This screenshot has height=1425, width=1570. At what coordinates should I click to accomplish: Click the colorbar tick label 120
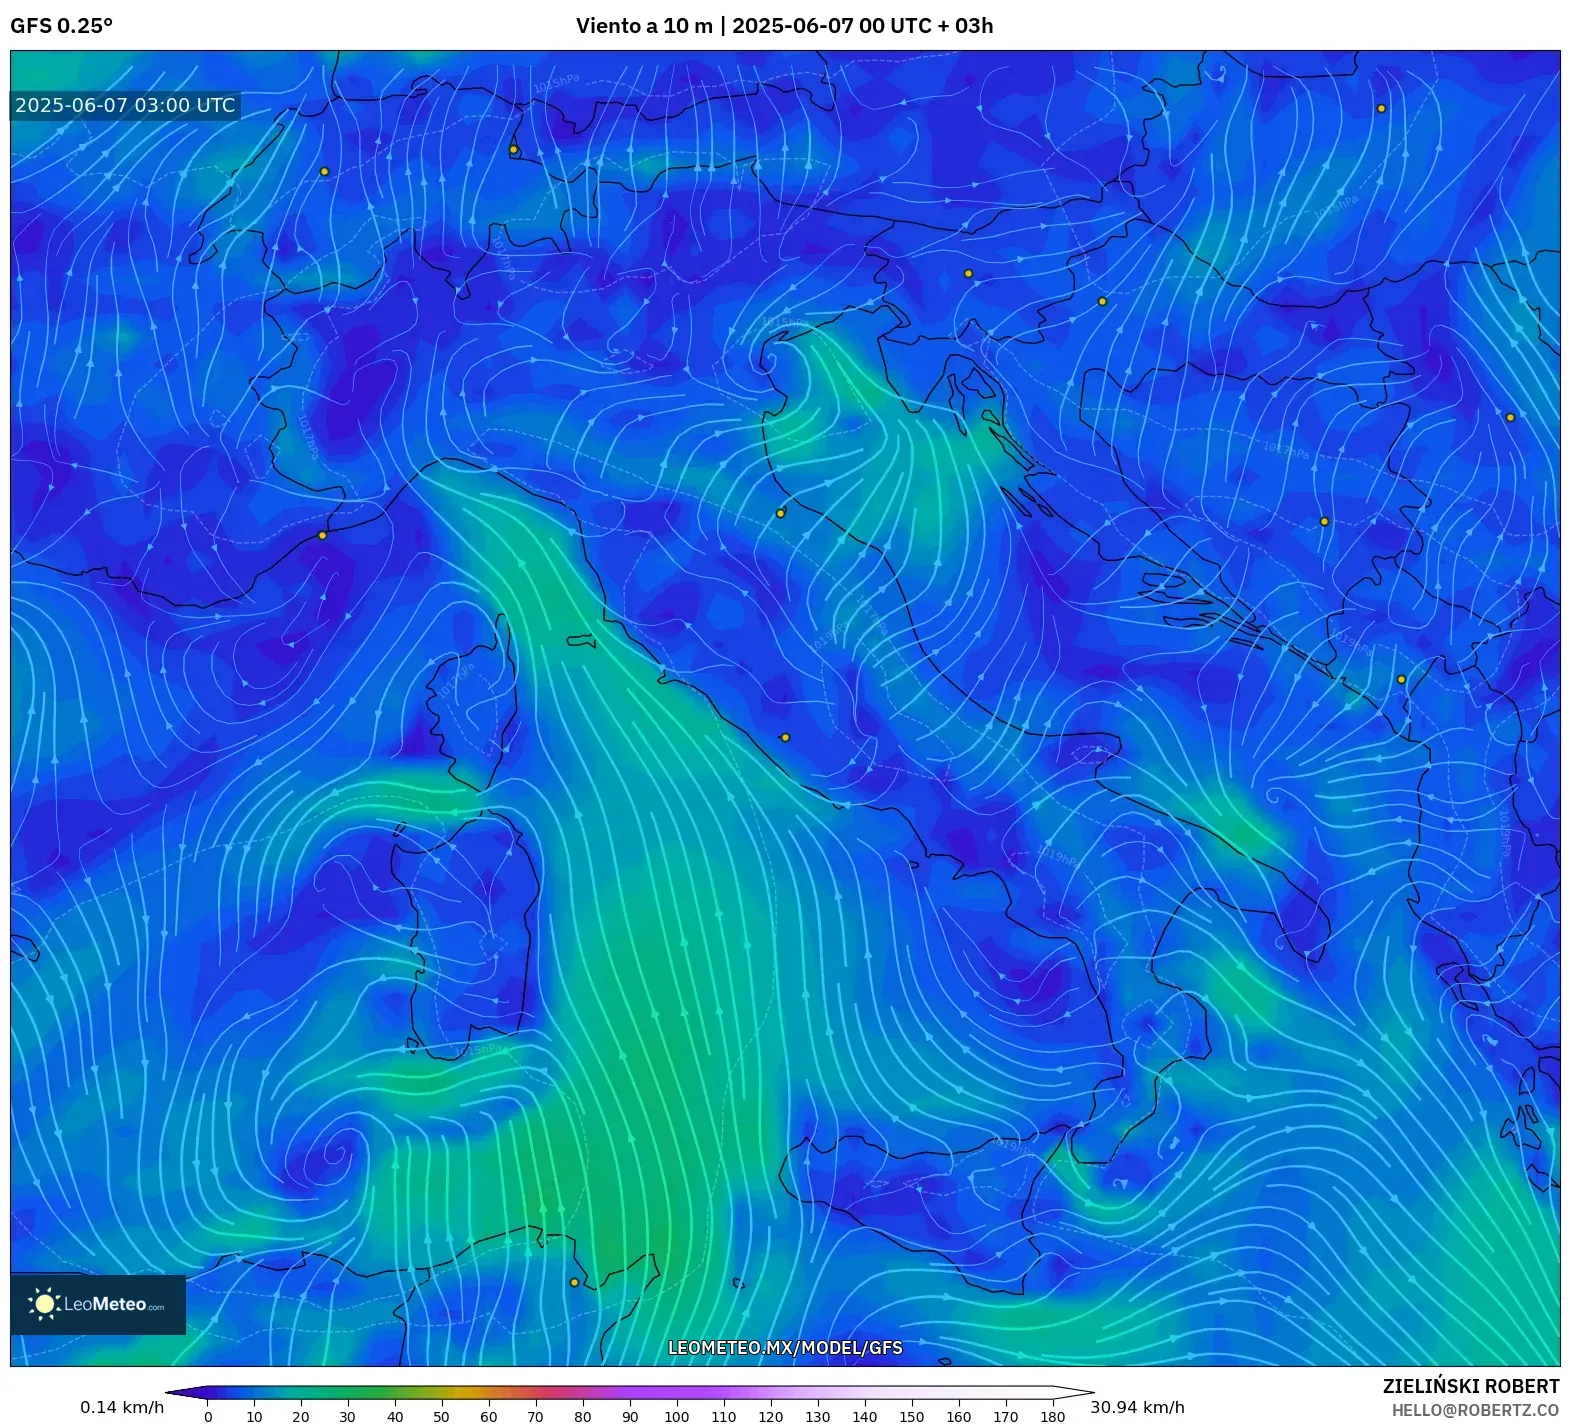point(770,1416)
